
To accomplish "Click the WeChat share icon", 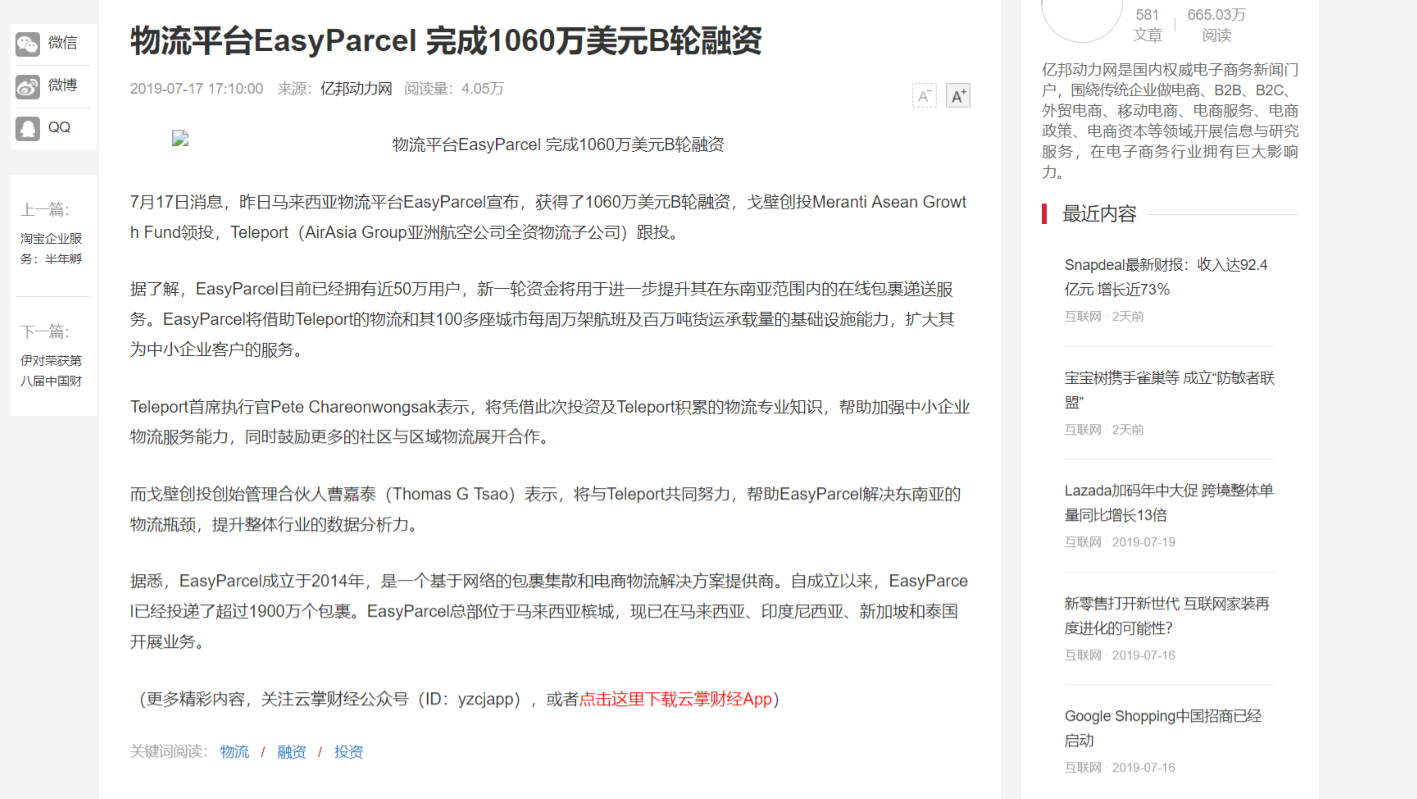I will pos(28,43).
